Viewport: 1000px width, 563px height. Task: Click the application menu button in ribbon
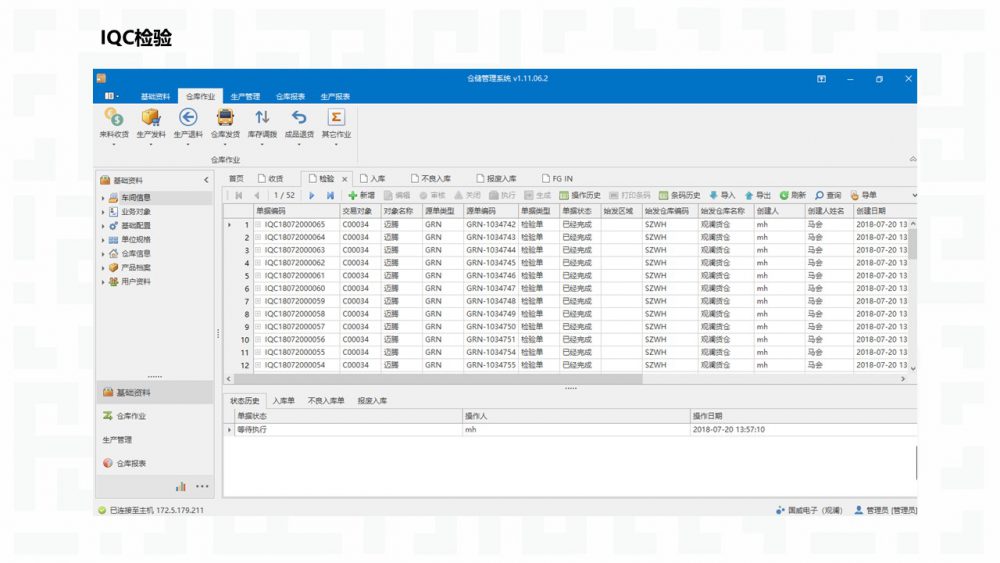[x=112, y=96]
